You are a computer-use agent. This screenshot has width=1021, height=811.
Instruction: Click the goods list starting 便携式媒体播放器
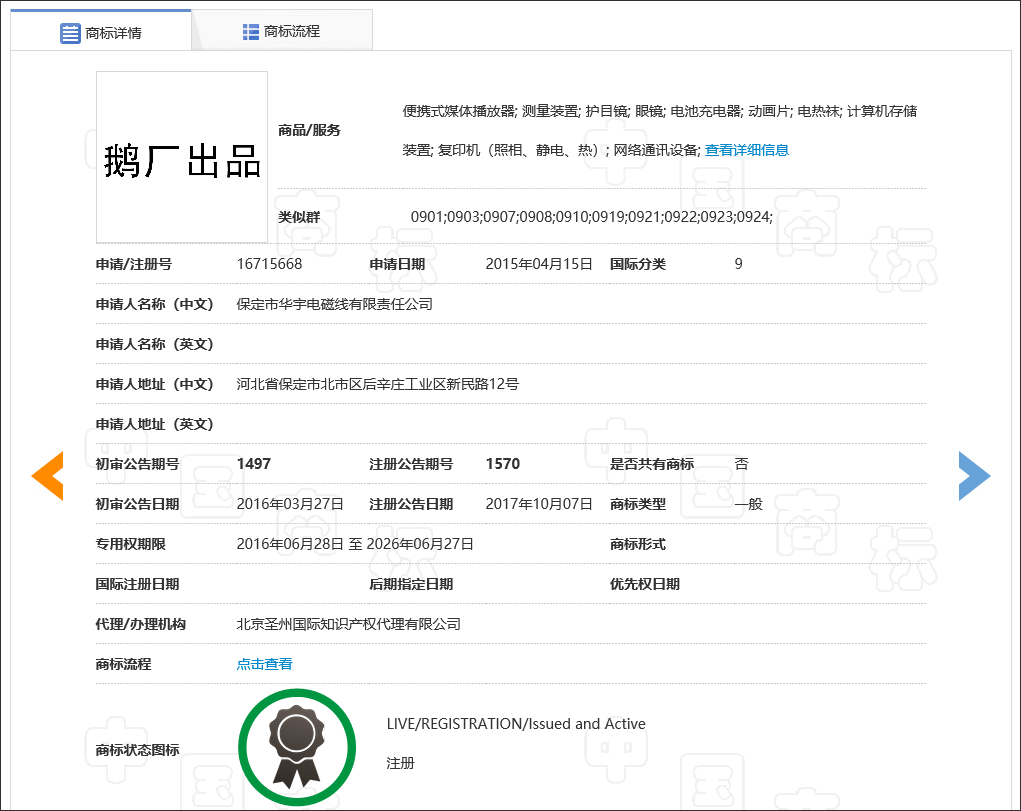pyautogui.click(x=660, y=130)
